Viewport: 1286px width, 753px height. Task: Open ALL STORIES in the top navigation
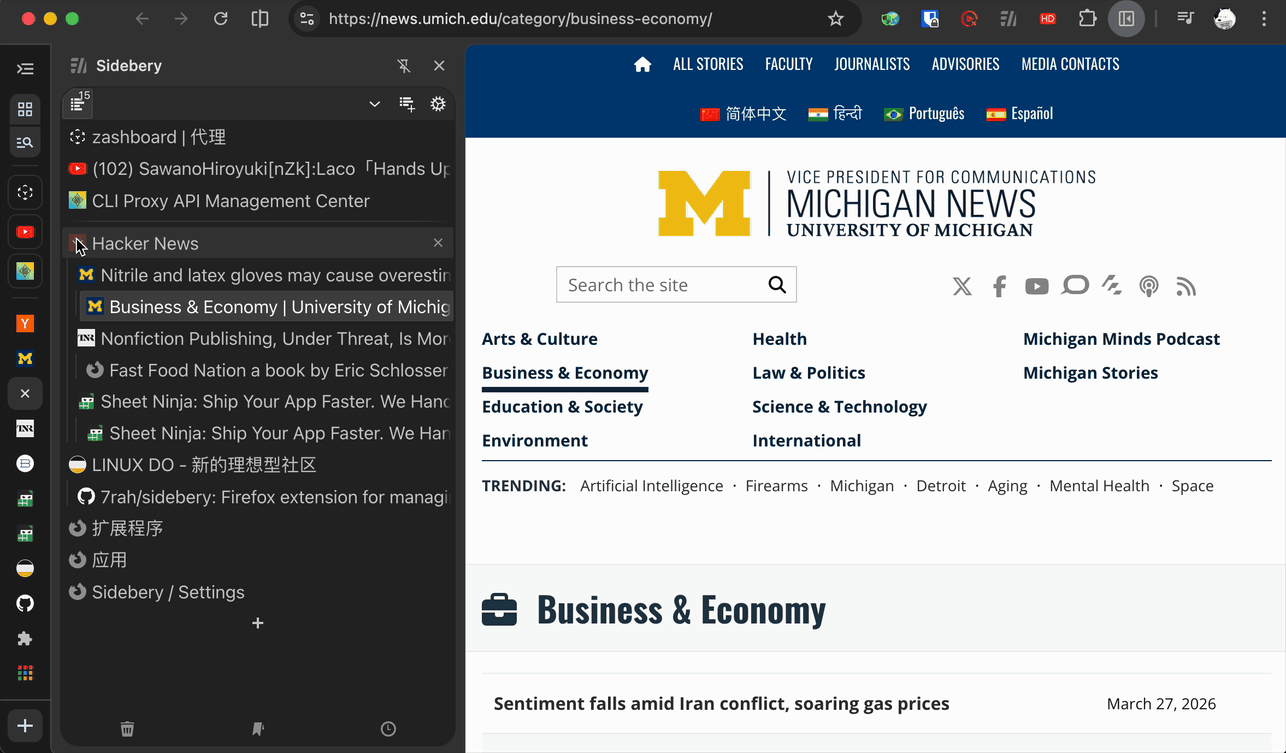tap(708, 64)
